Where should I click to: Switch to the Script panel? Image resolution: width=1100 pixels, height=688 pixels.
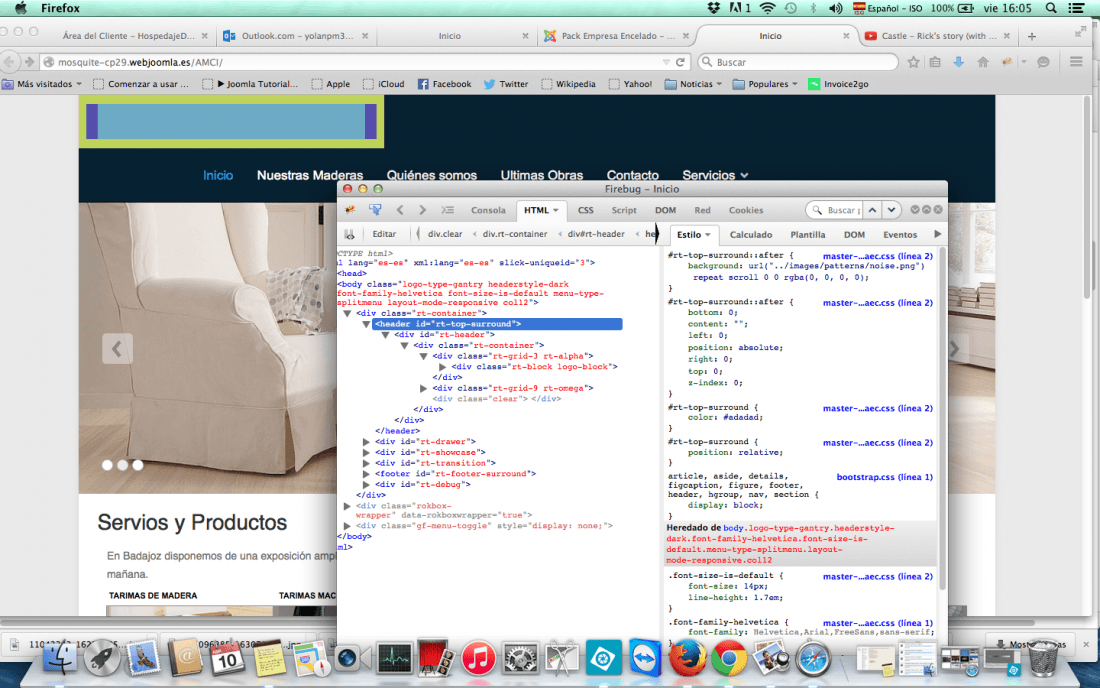coord(624,210)
